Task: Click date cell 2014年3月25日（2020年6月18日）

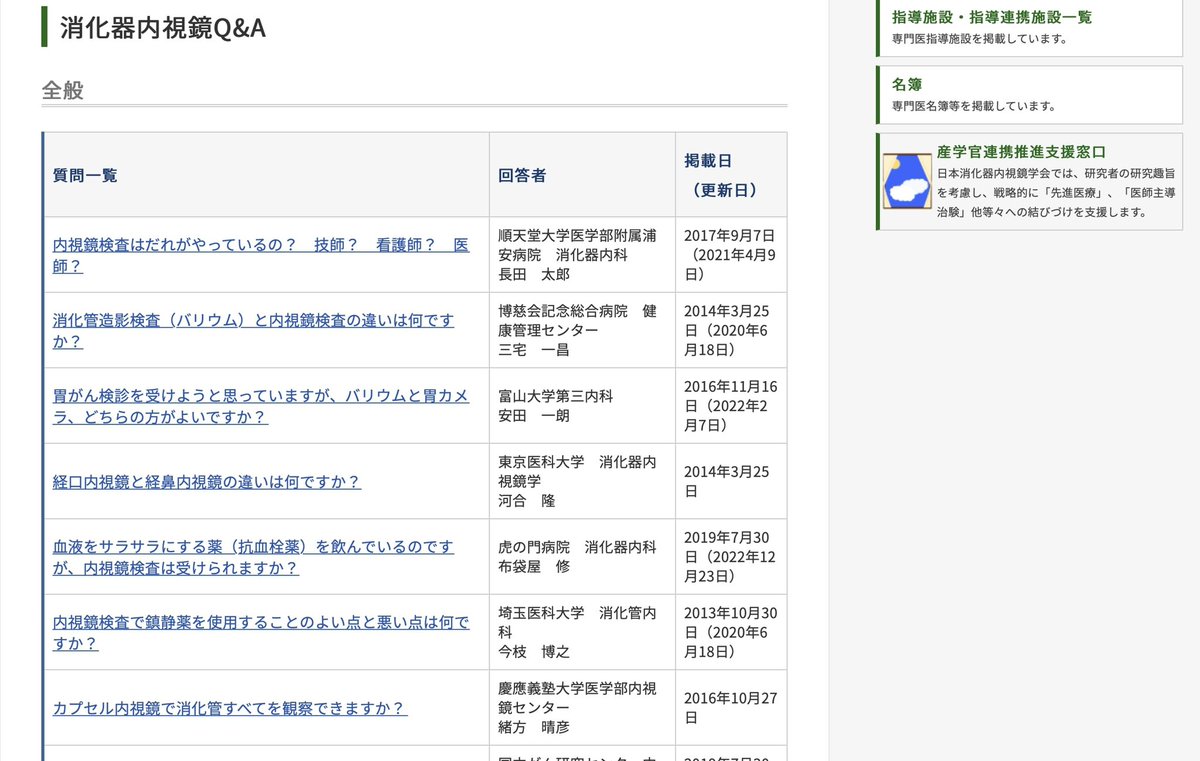Action: (x=731, y=330)
